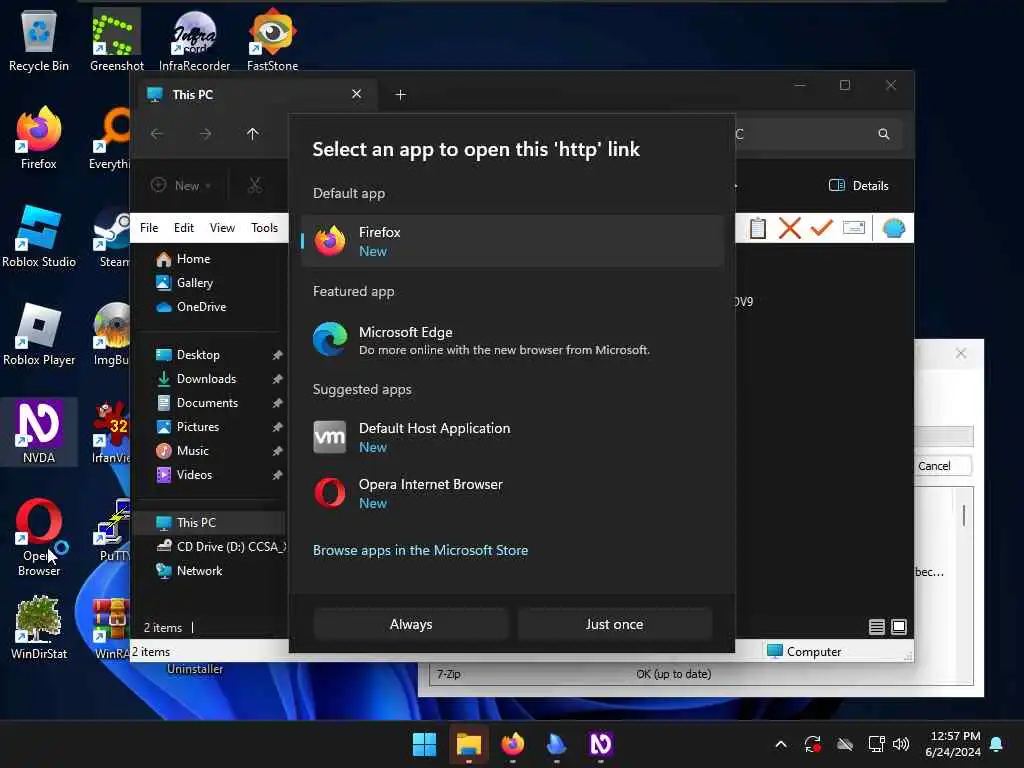
Task: Select Opera Internet Browser option
Action: (x=513, y=494)
